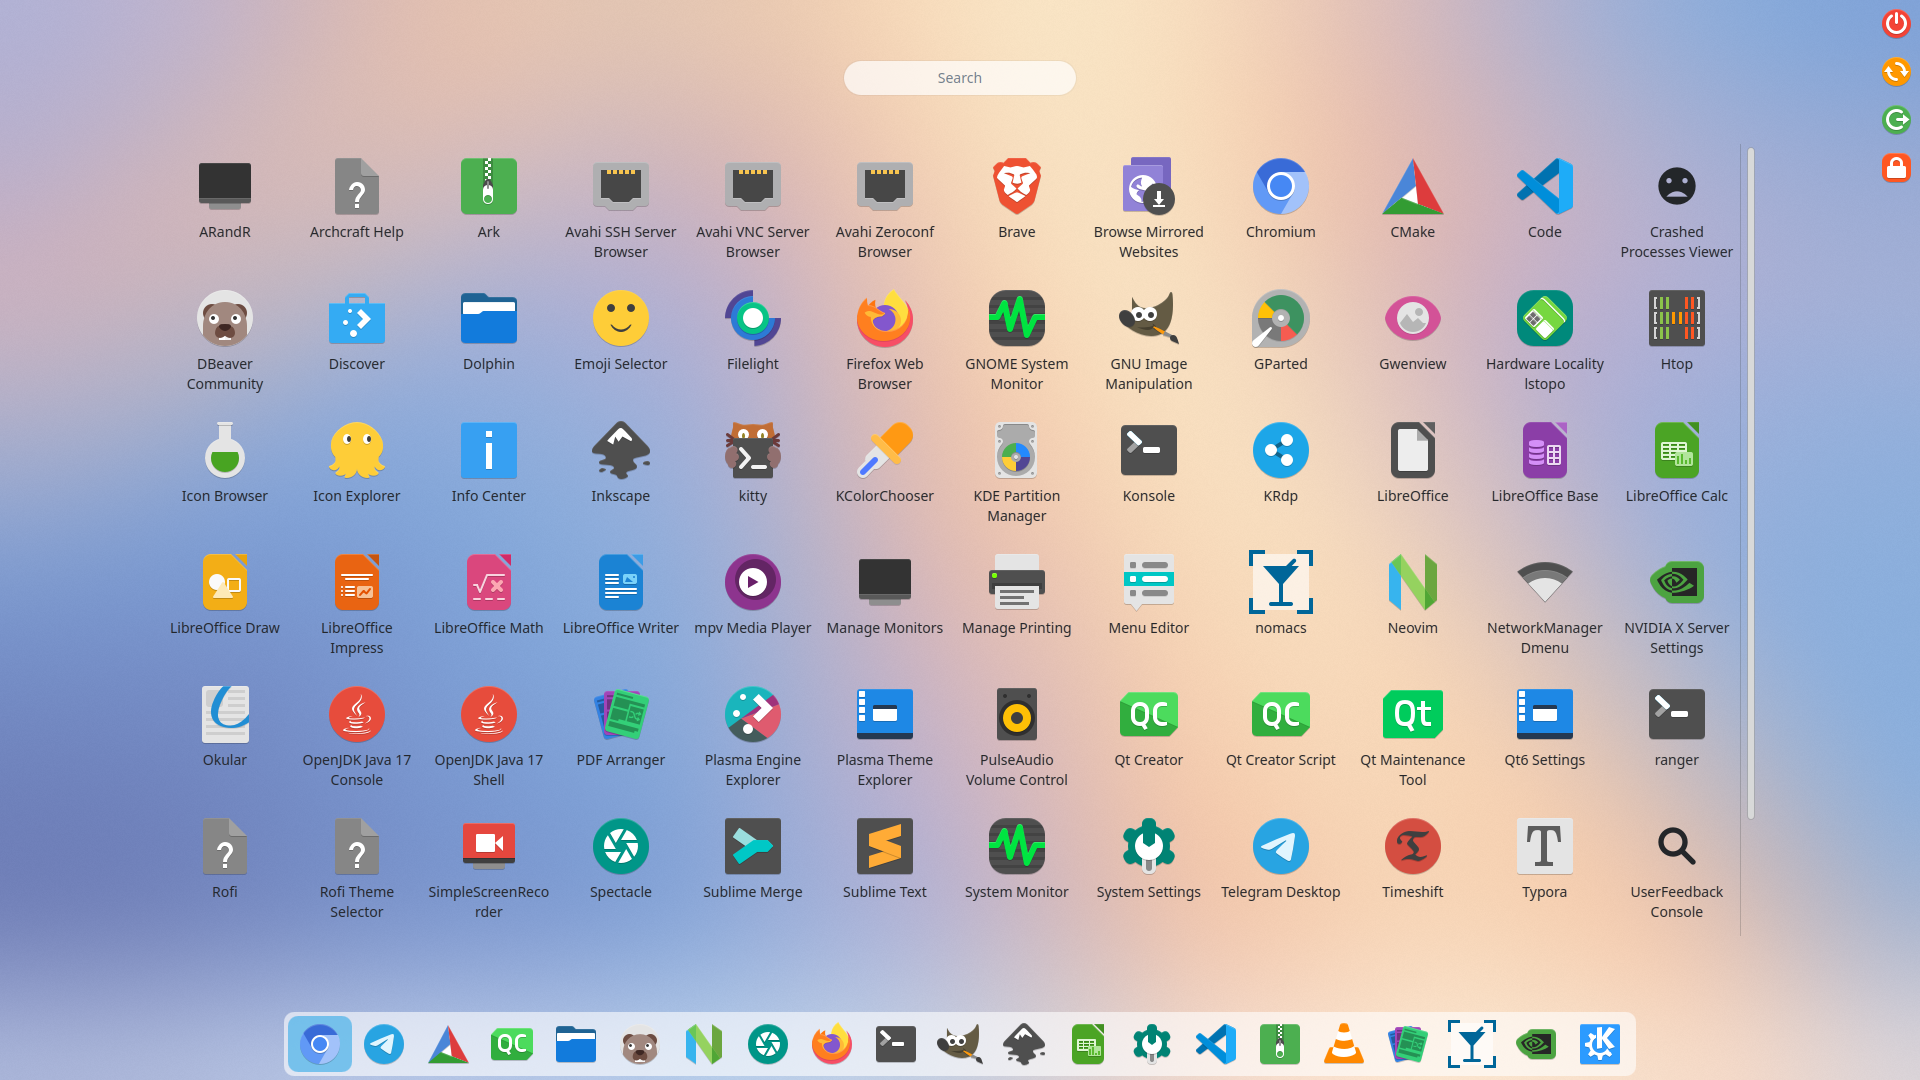Open VLC from the dock

[1344, 1045]
